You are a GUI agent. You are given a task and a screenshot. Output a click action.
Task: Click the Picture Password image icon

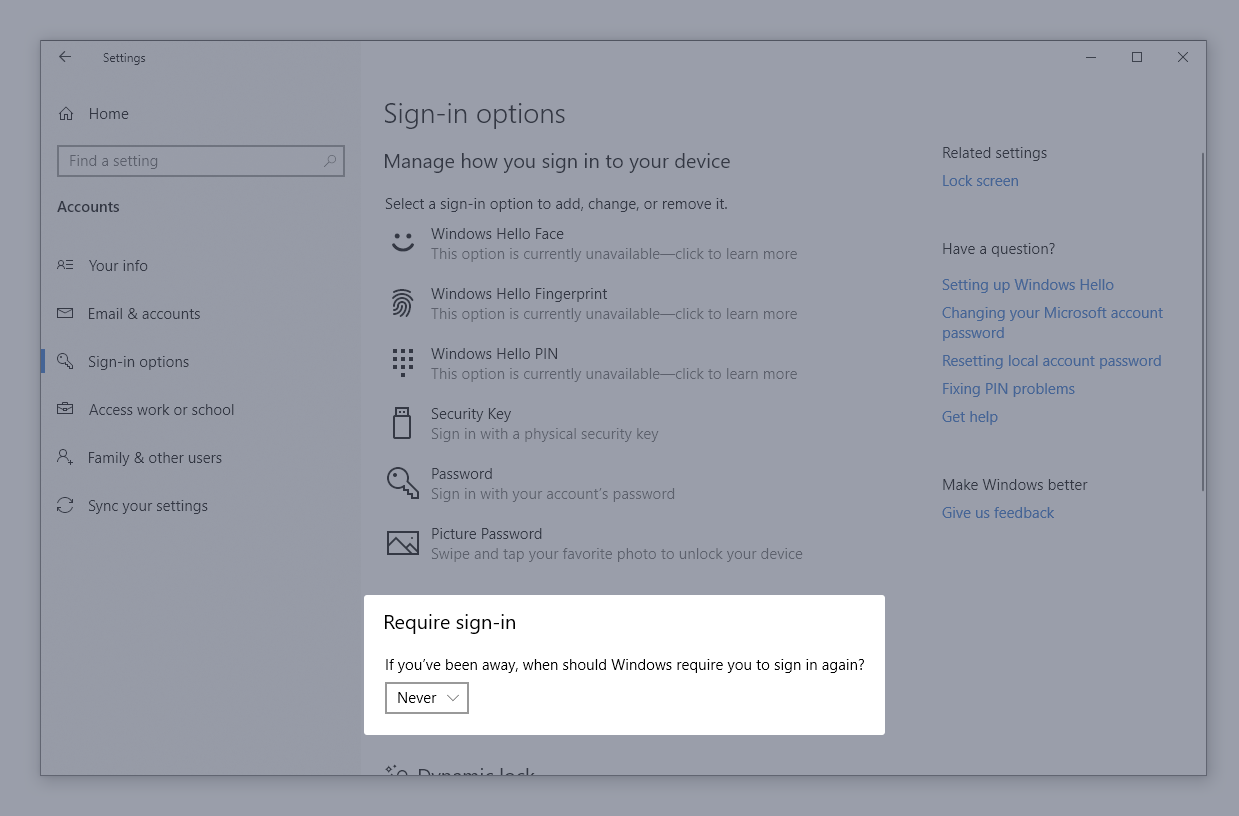pyautogui.click(x=402, y=543)
